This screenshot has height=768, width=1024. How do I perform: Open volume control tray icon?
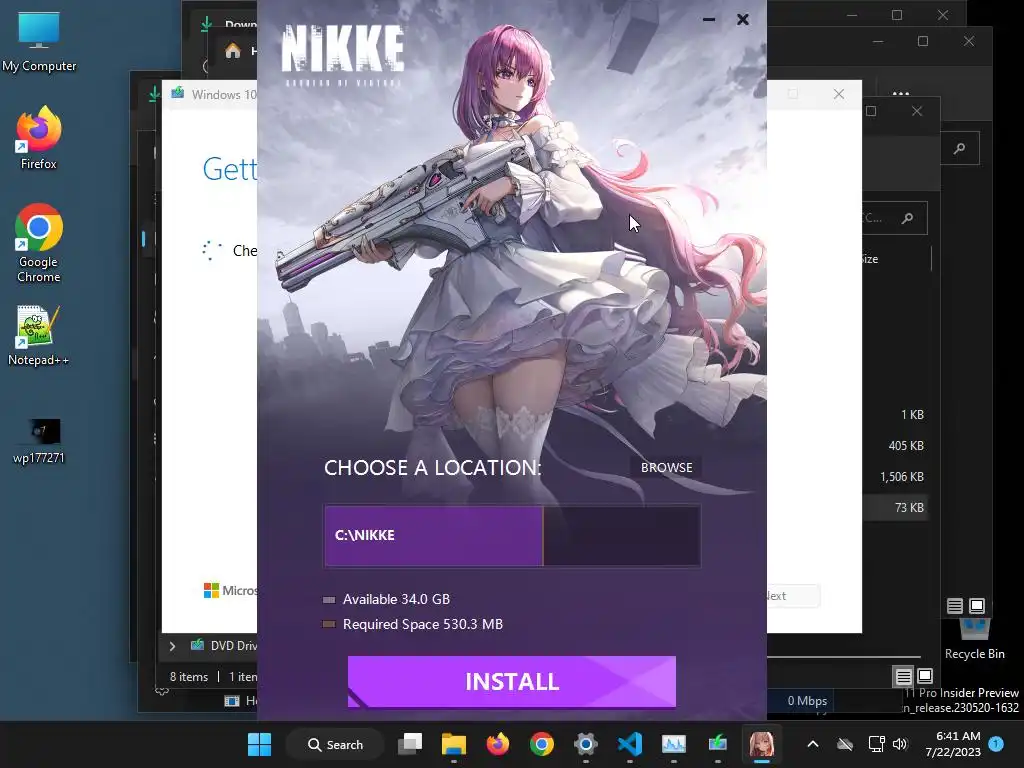pos(900,744)
